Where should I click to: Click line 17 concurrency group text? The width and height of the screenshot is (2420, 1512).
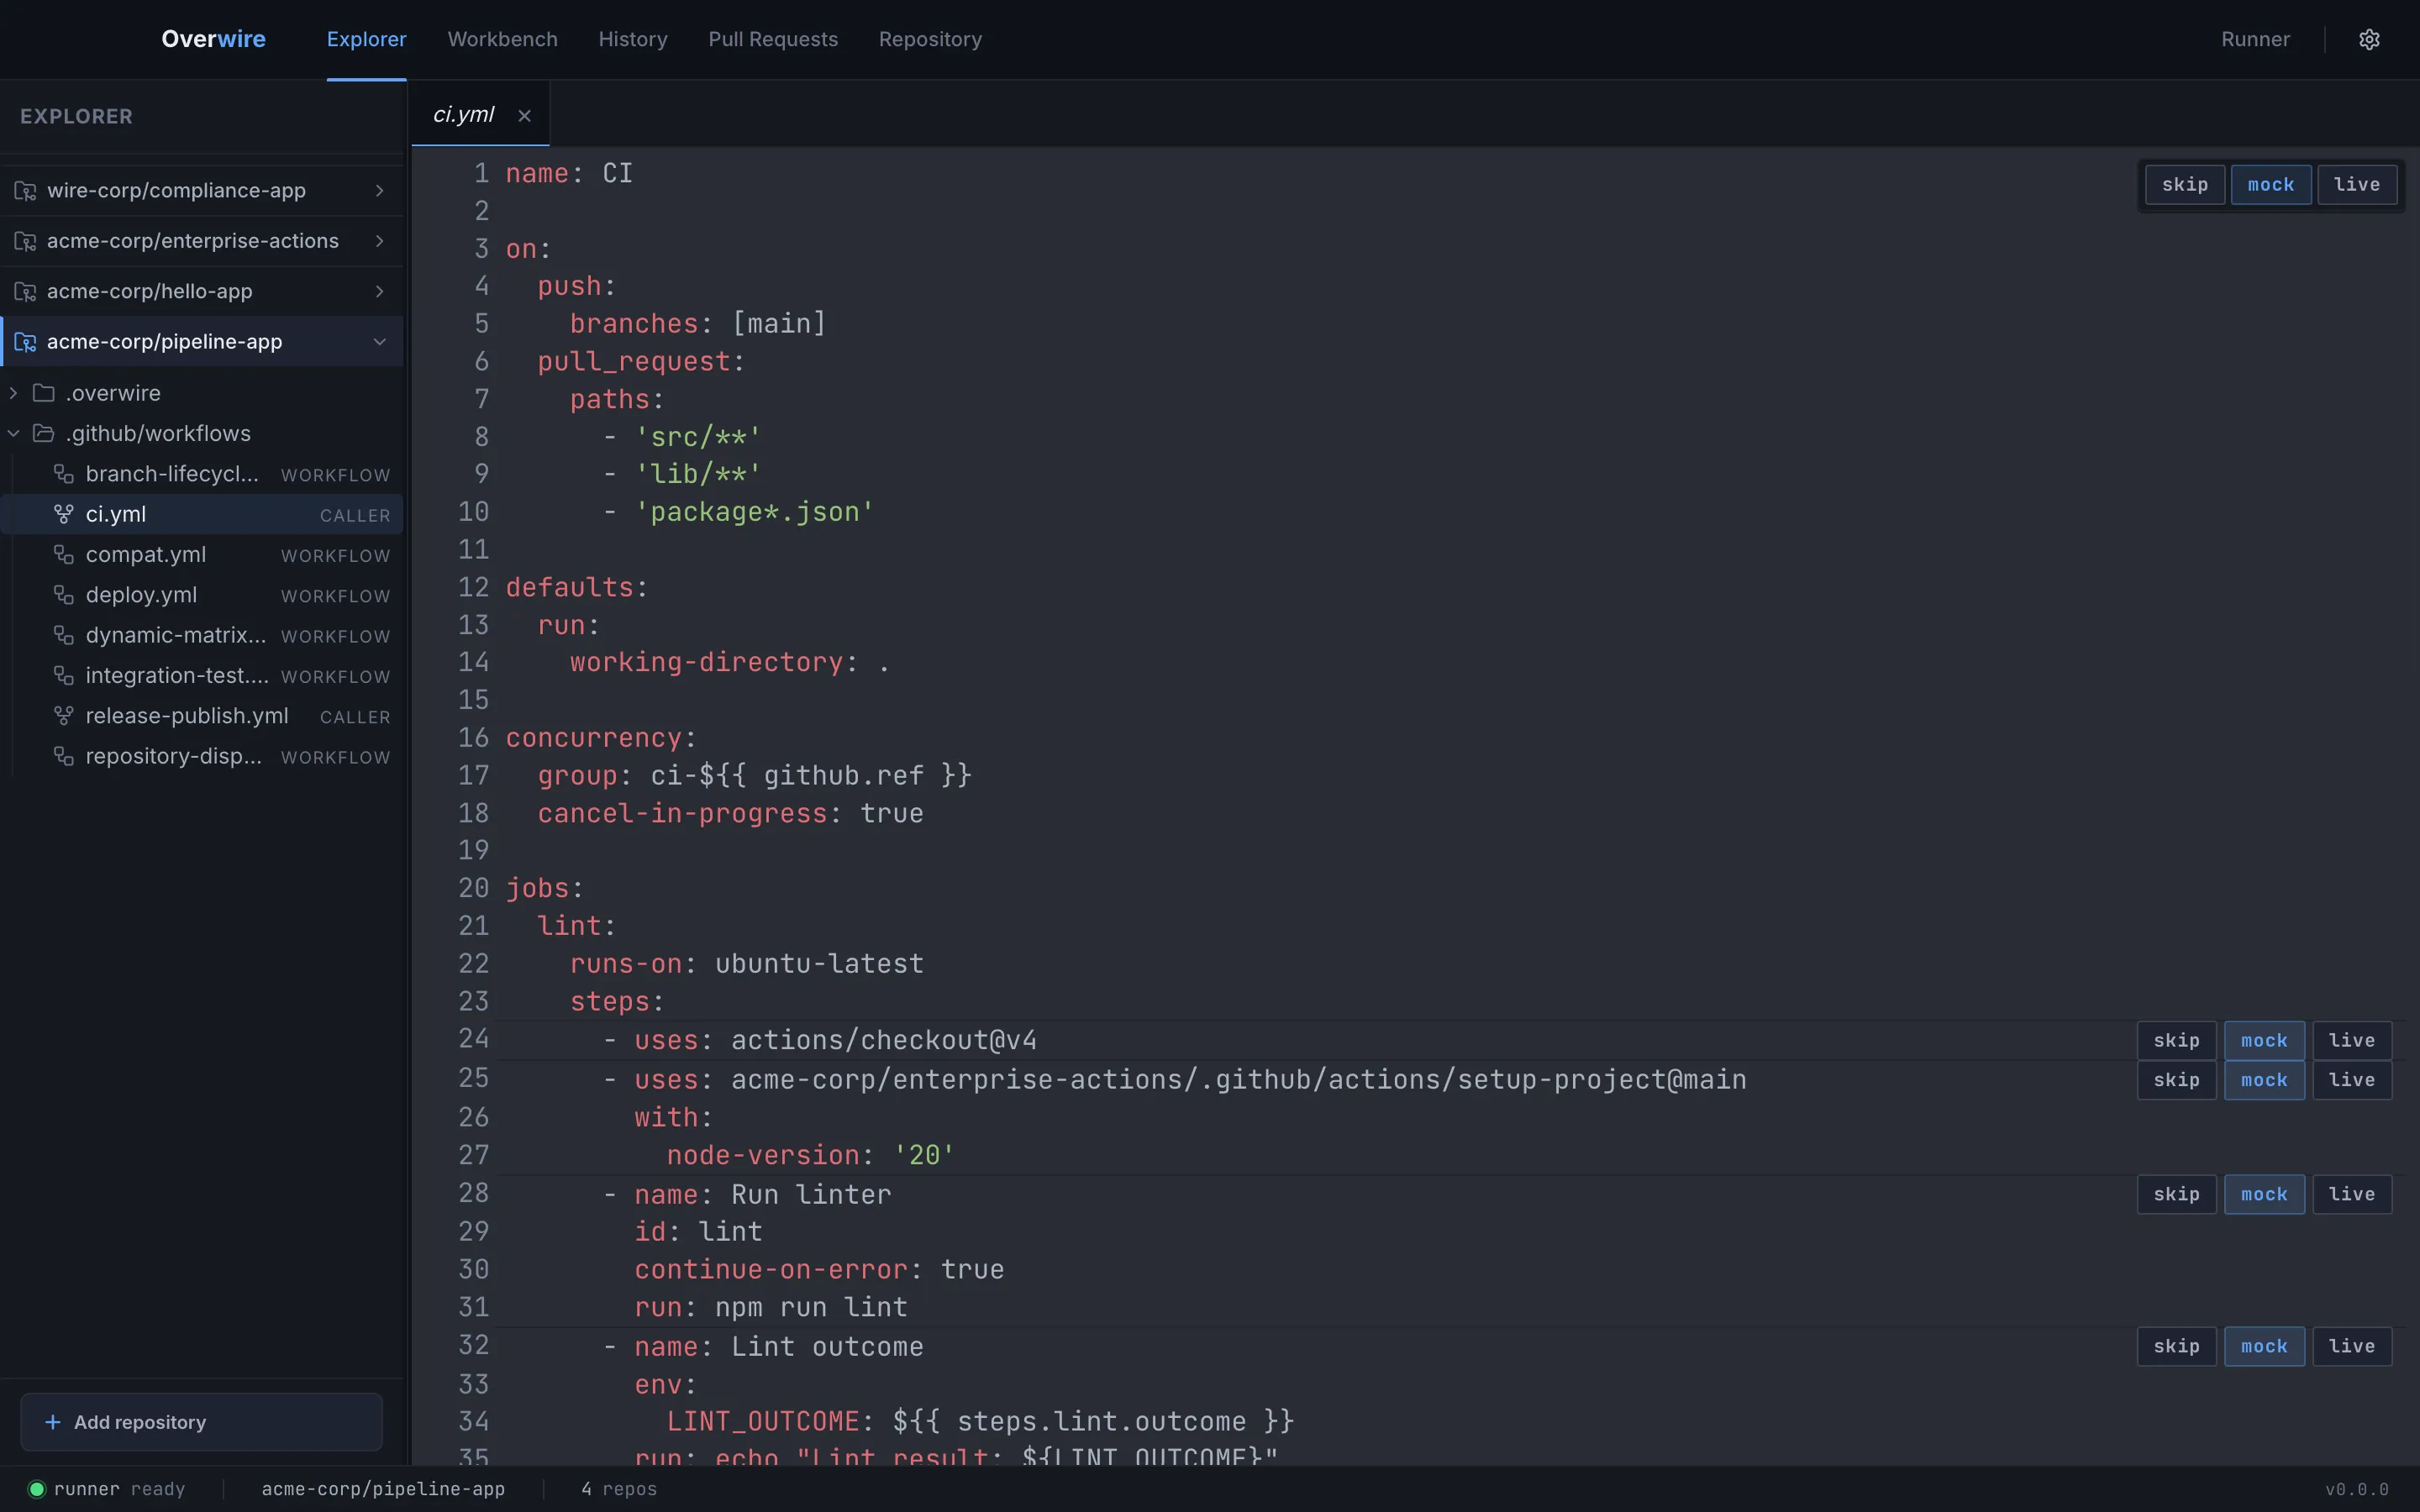(x=755, y=775)
